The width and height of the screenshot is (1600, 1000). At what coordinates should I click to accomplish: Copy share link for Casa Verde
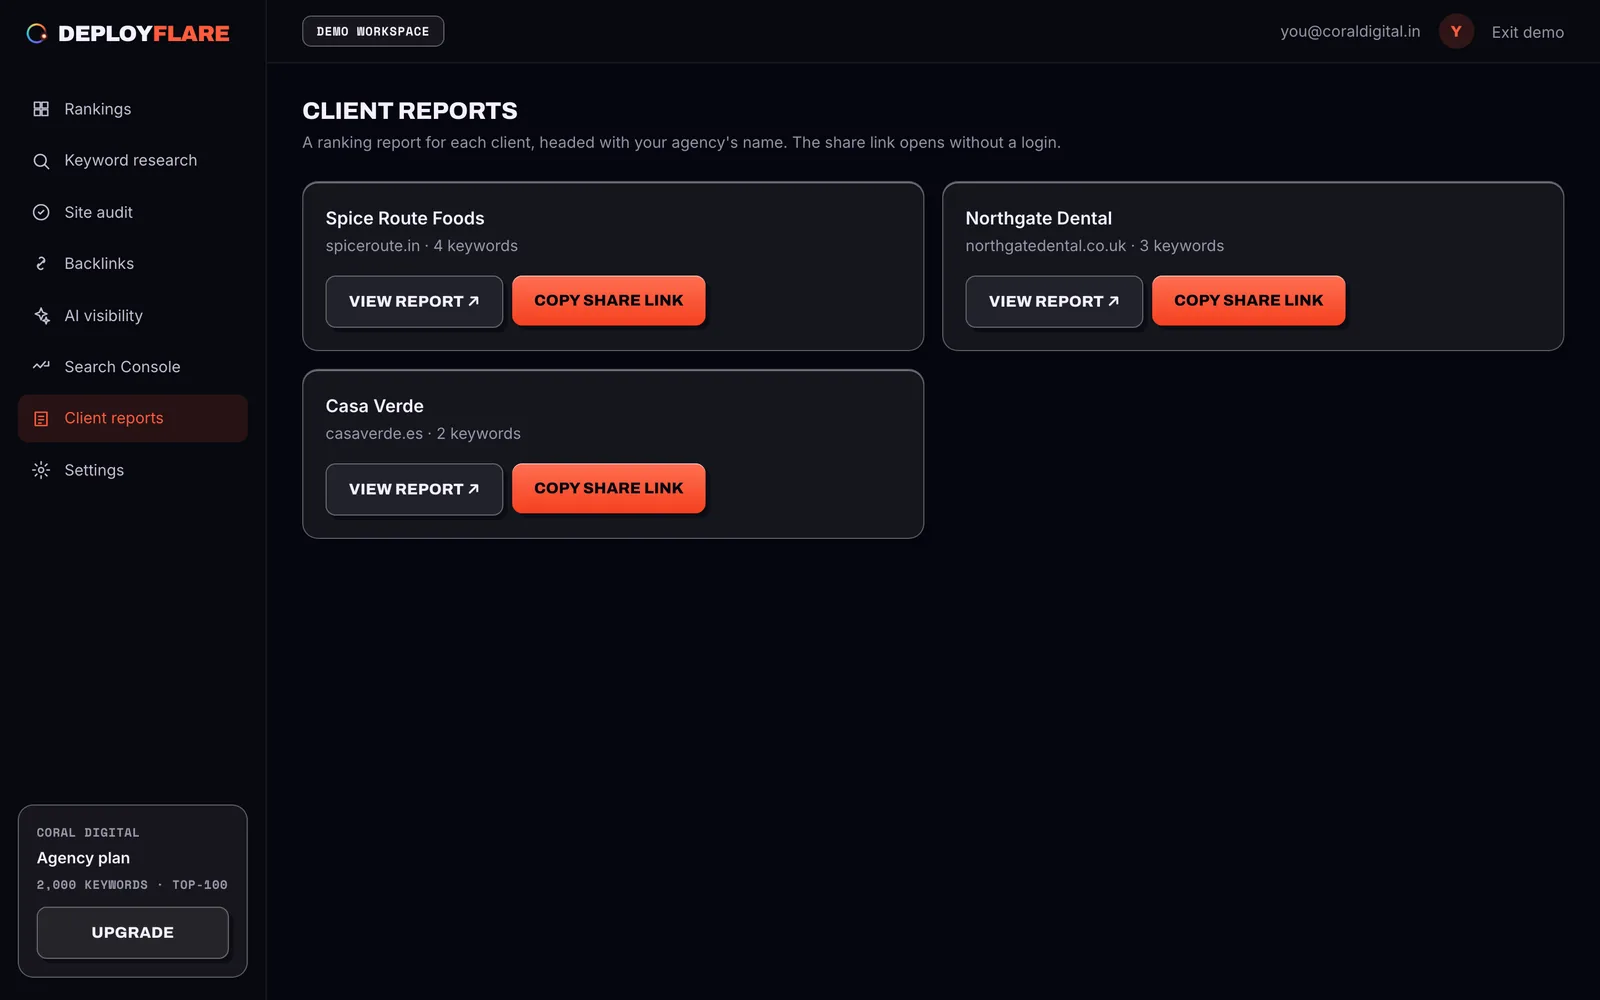click(609, 488)
